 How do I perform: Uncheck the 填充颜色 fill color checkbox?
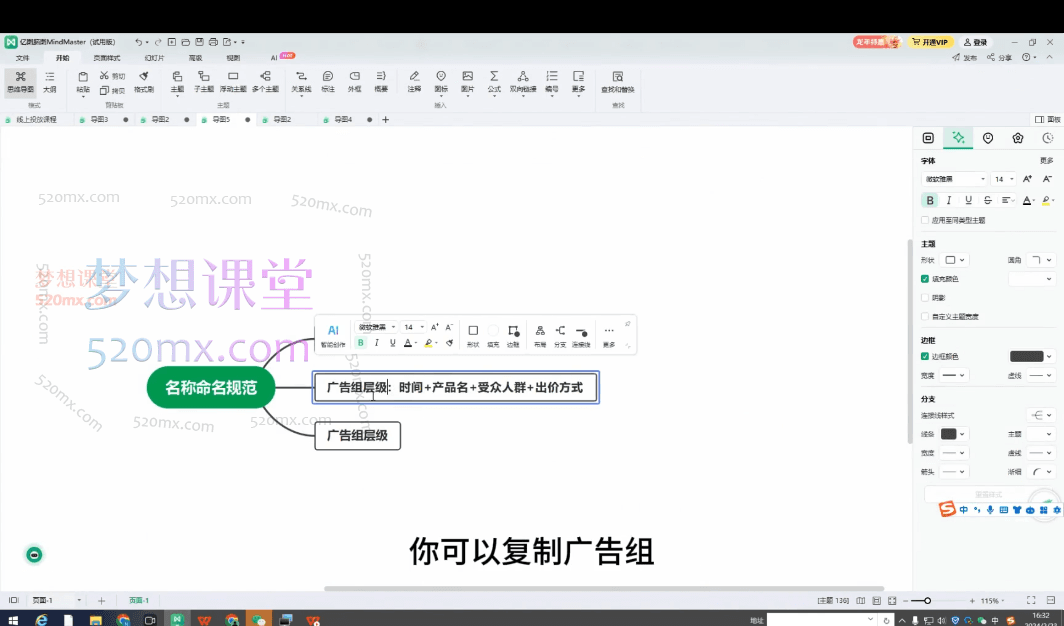click(925, 279)
